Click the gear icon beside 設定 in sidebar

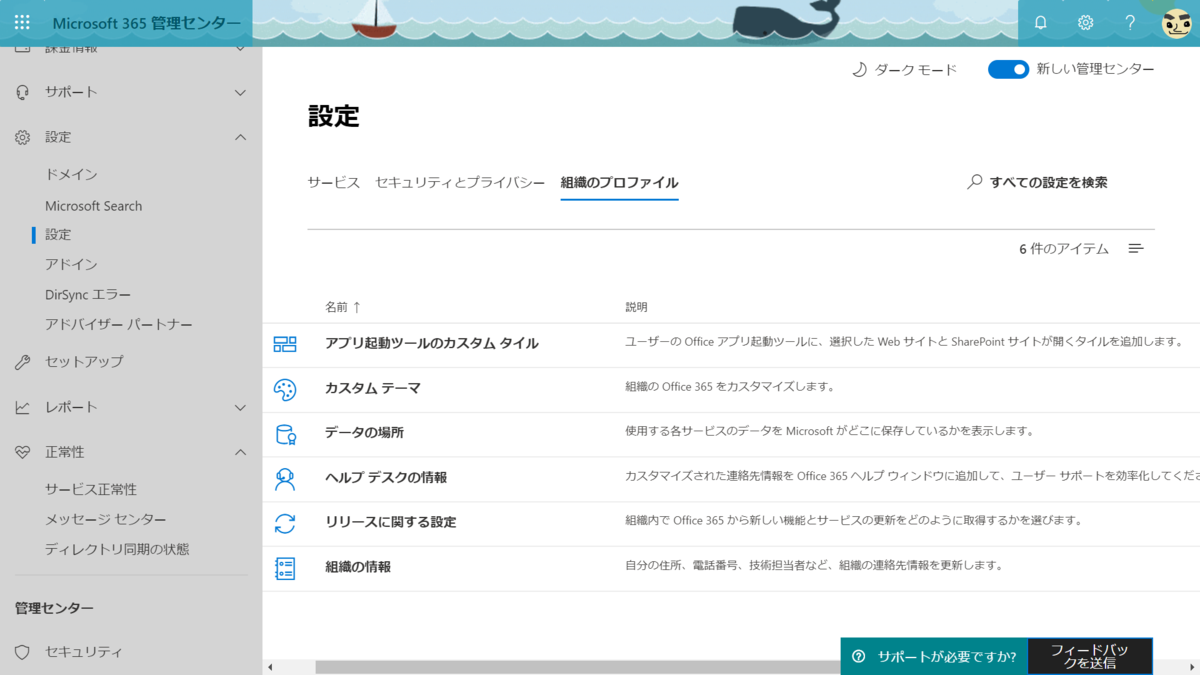click(x=23, y=137)
